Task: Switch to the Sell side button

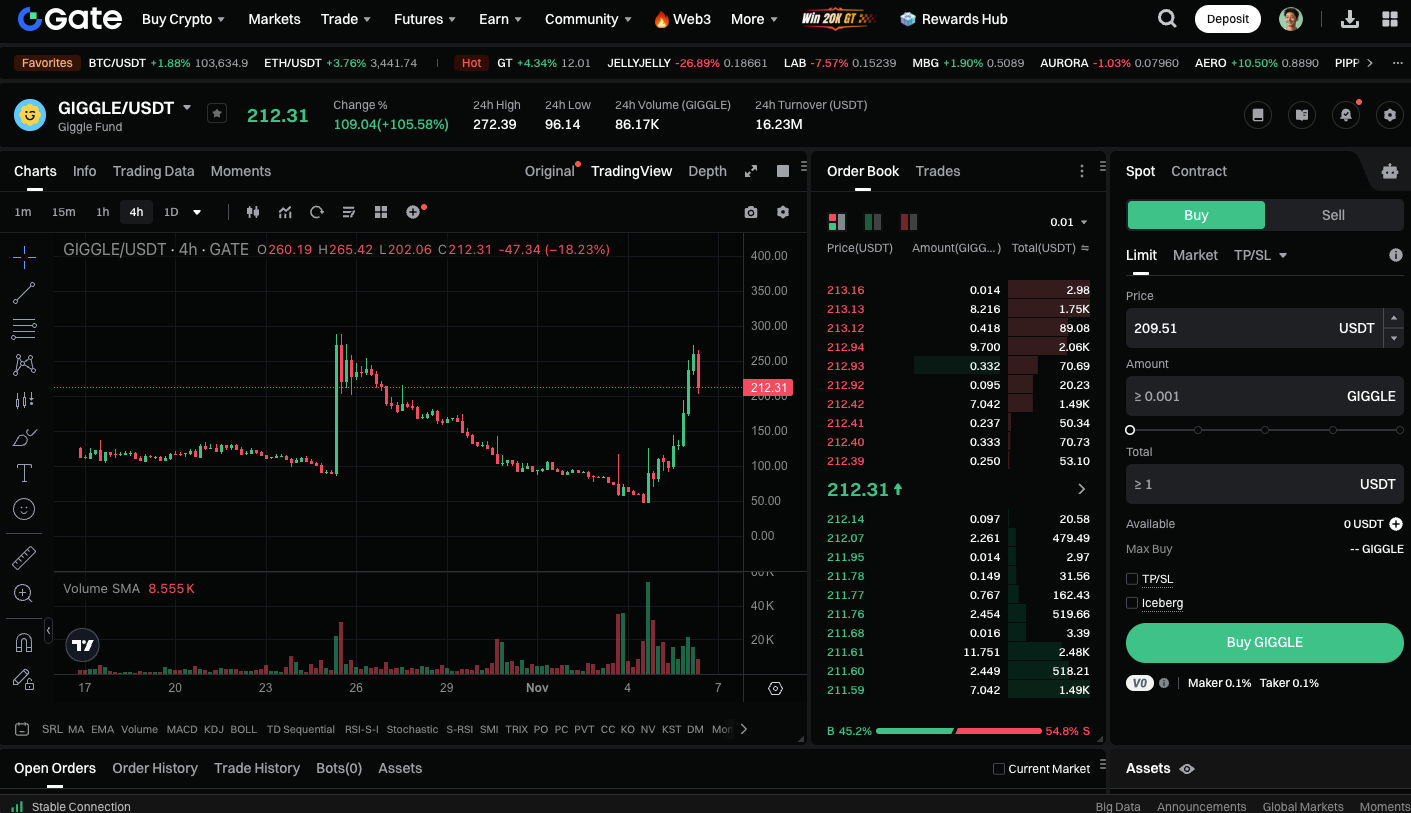Action: (1333, 215)
